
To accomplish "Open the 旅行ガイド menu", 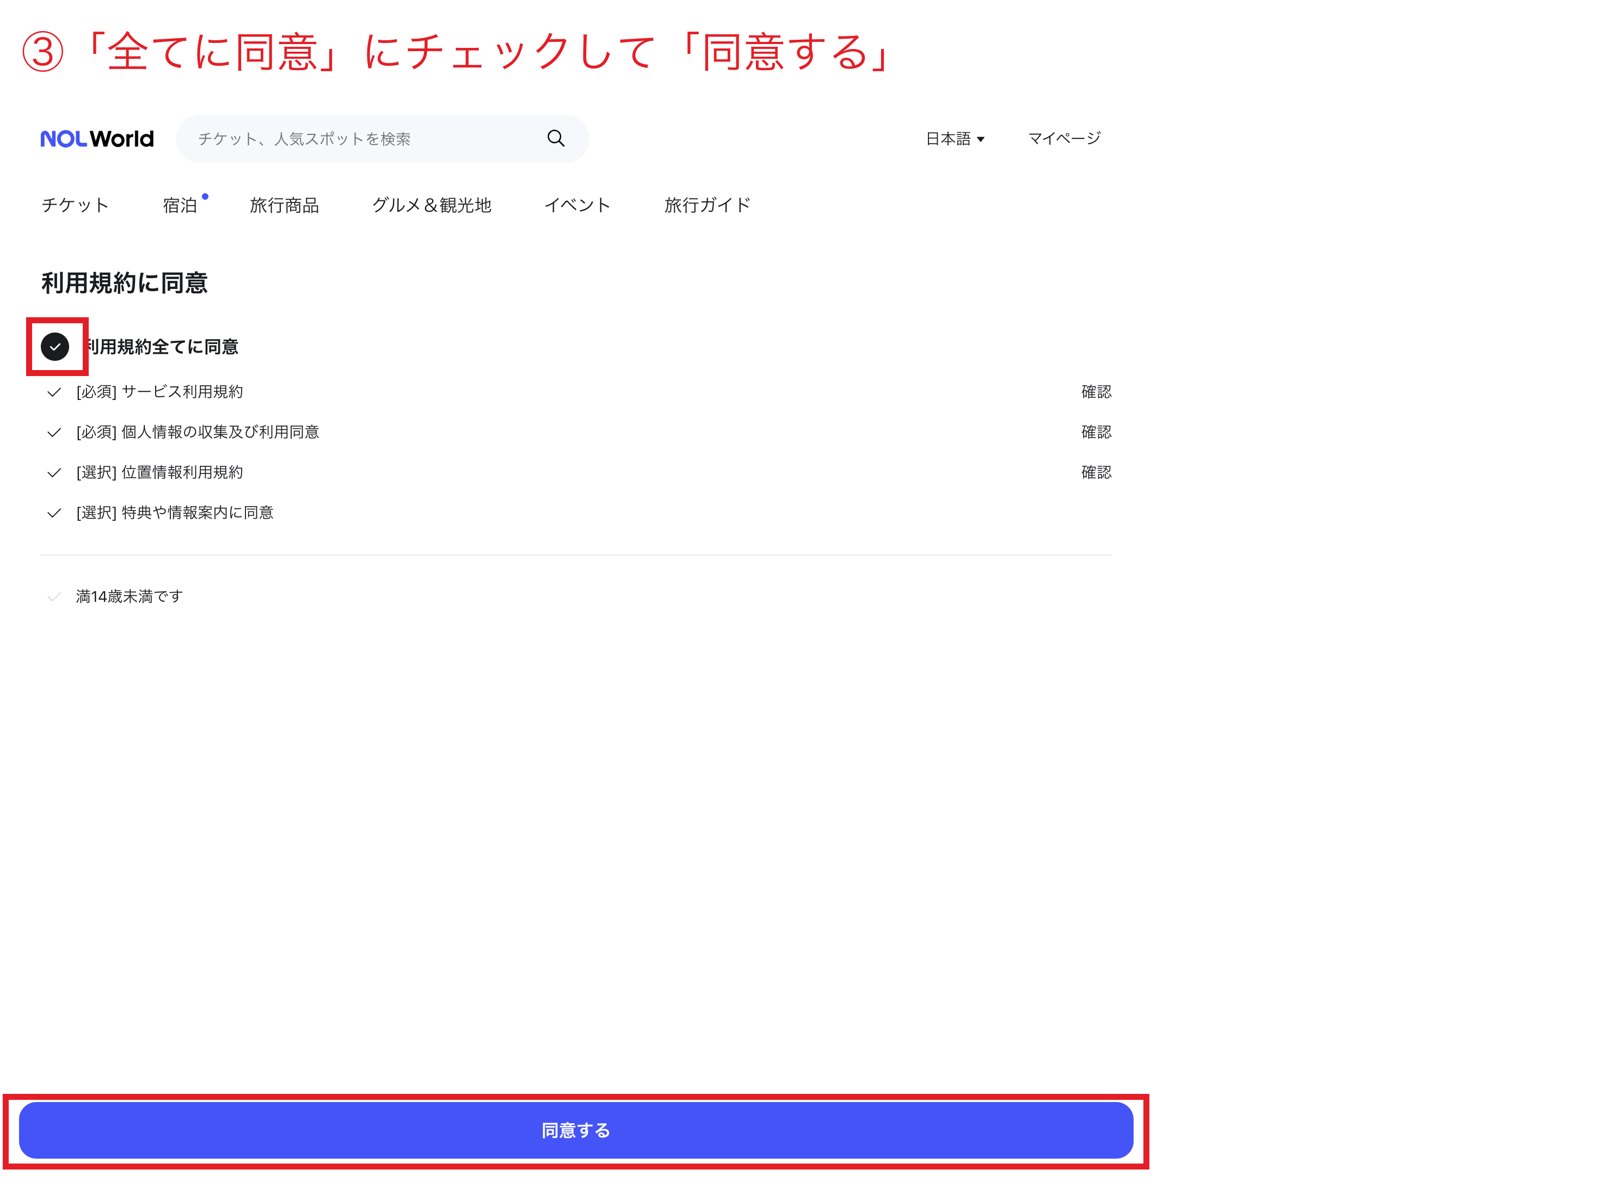I will coord(707,205).
